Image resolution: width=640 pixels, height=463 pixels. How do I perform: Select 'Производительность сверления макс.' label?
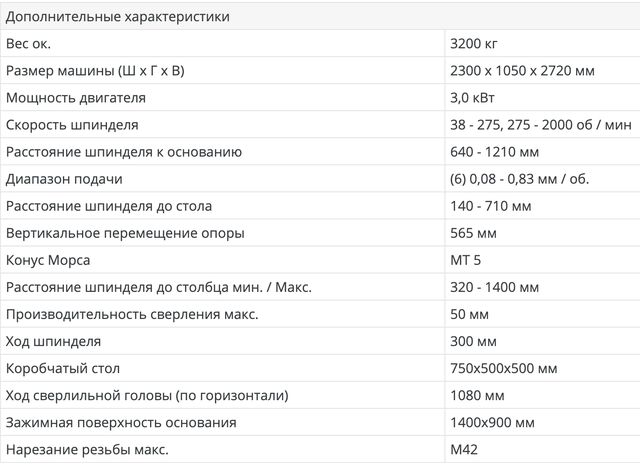(132, 314)
